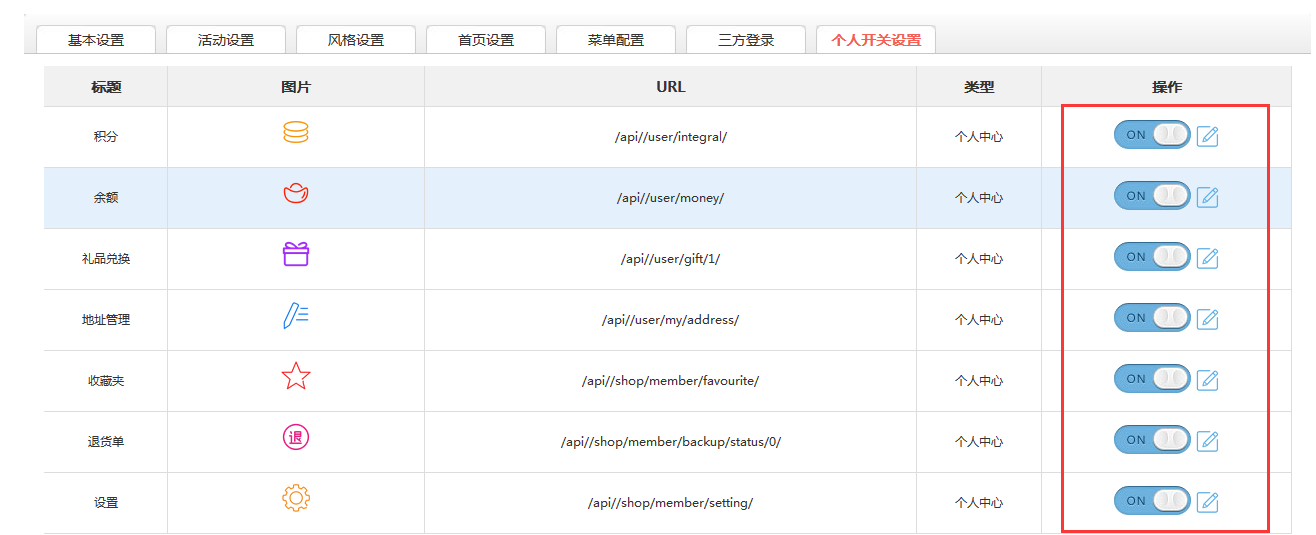Click the edit icon for 设置 row
The height and width of the screenshot is (535, 1316).
[1207, 502]
